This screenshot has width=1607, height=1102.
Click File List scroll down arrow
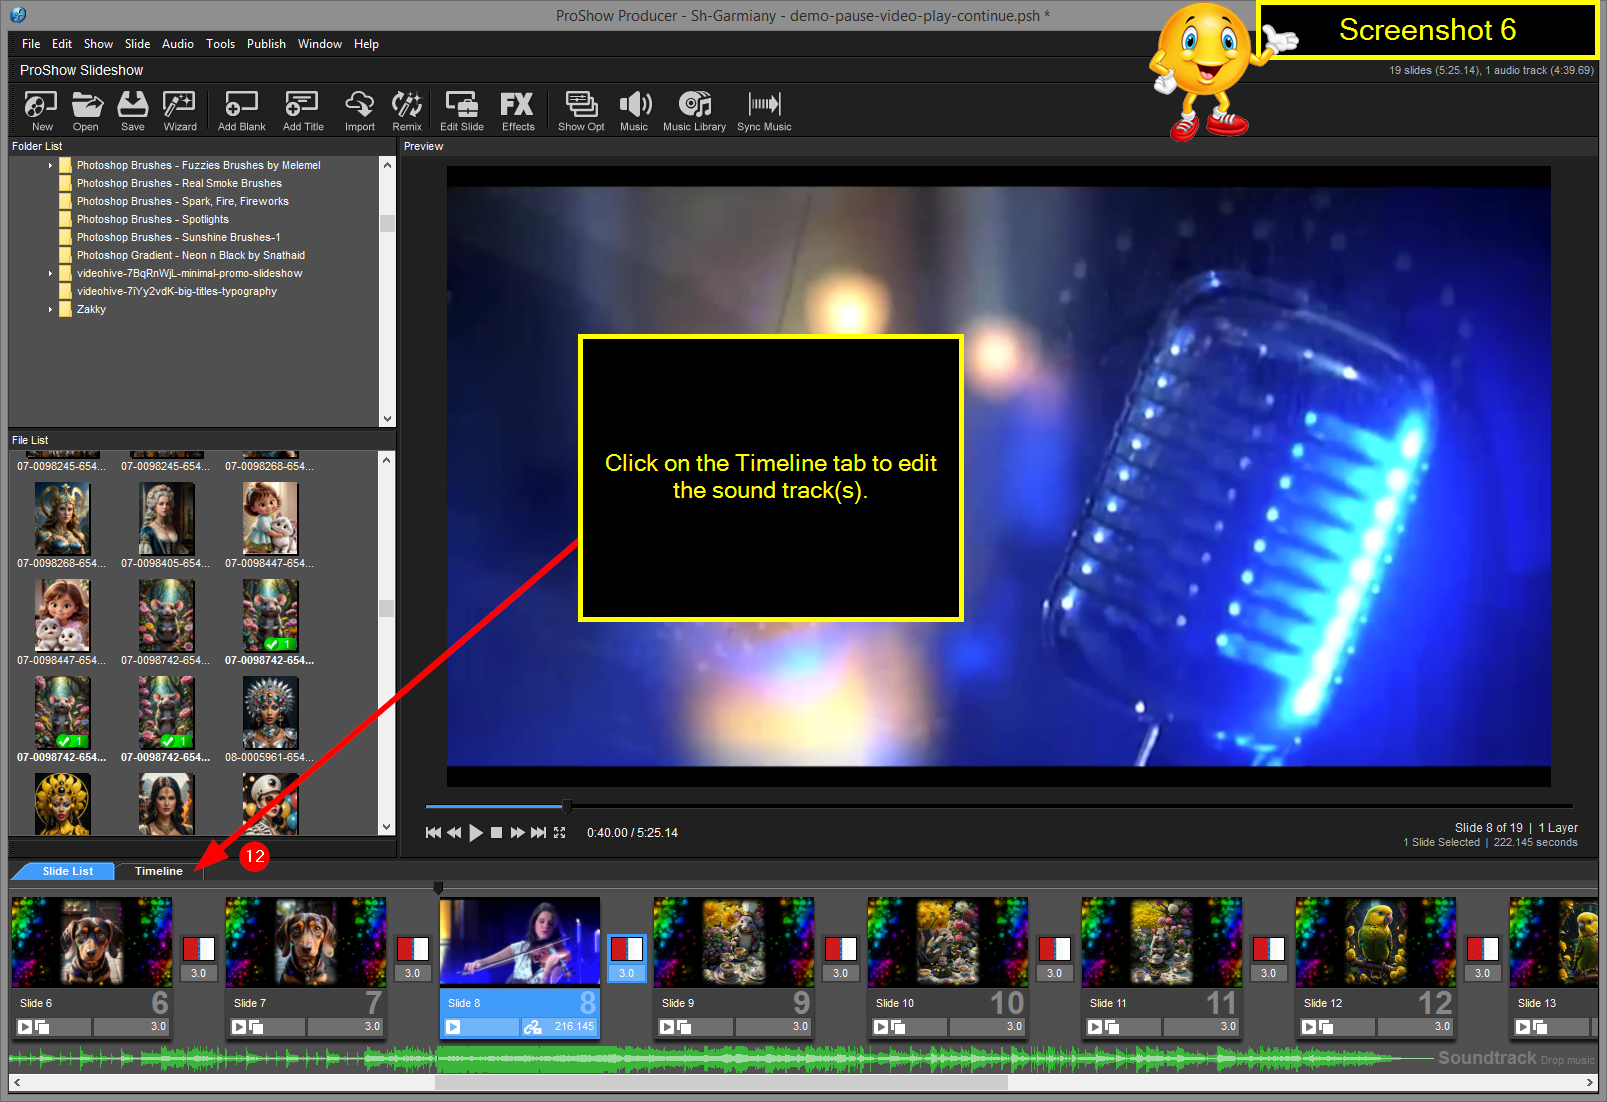(387, 827)
